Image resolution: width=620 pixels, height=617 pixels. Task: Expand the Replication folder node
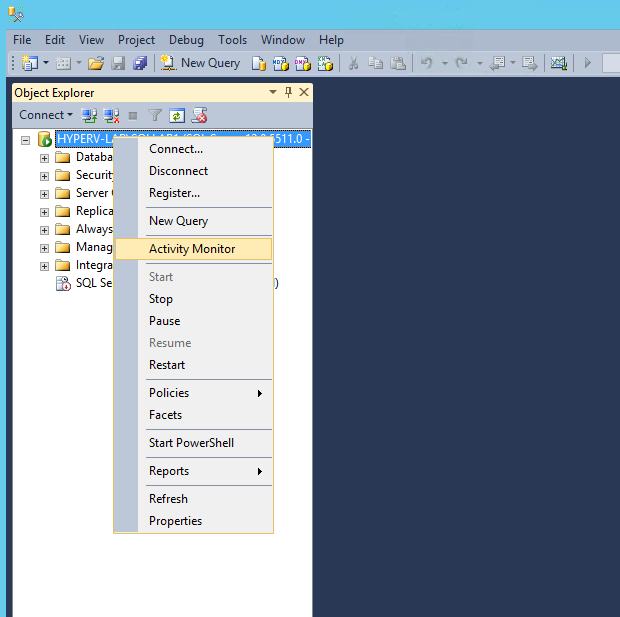point(44,212)
